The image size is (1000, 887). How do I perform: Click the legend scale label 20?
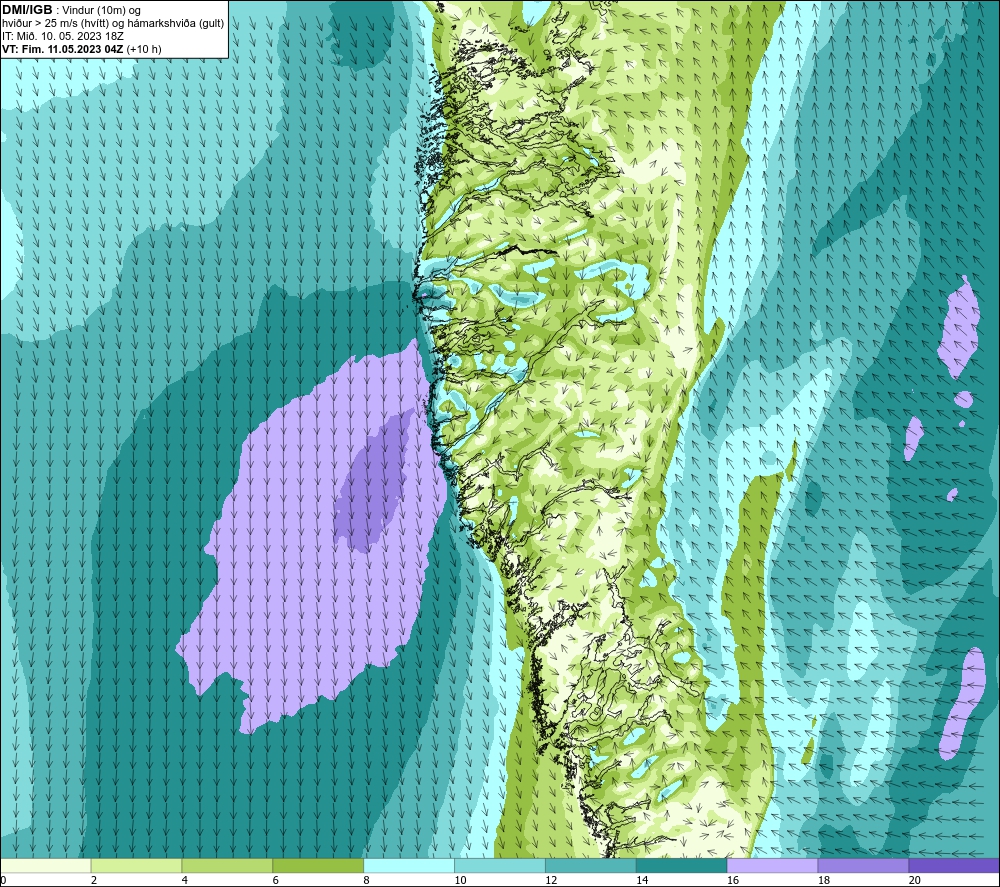tap(915, 880)
